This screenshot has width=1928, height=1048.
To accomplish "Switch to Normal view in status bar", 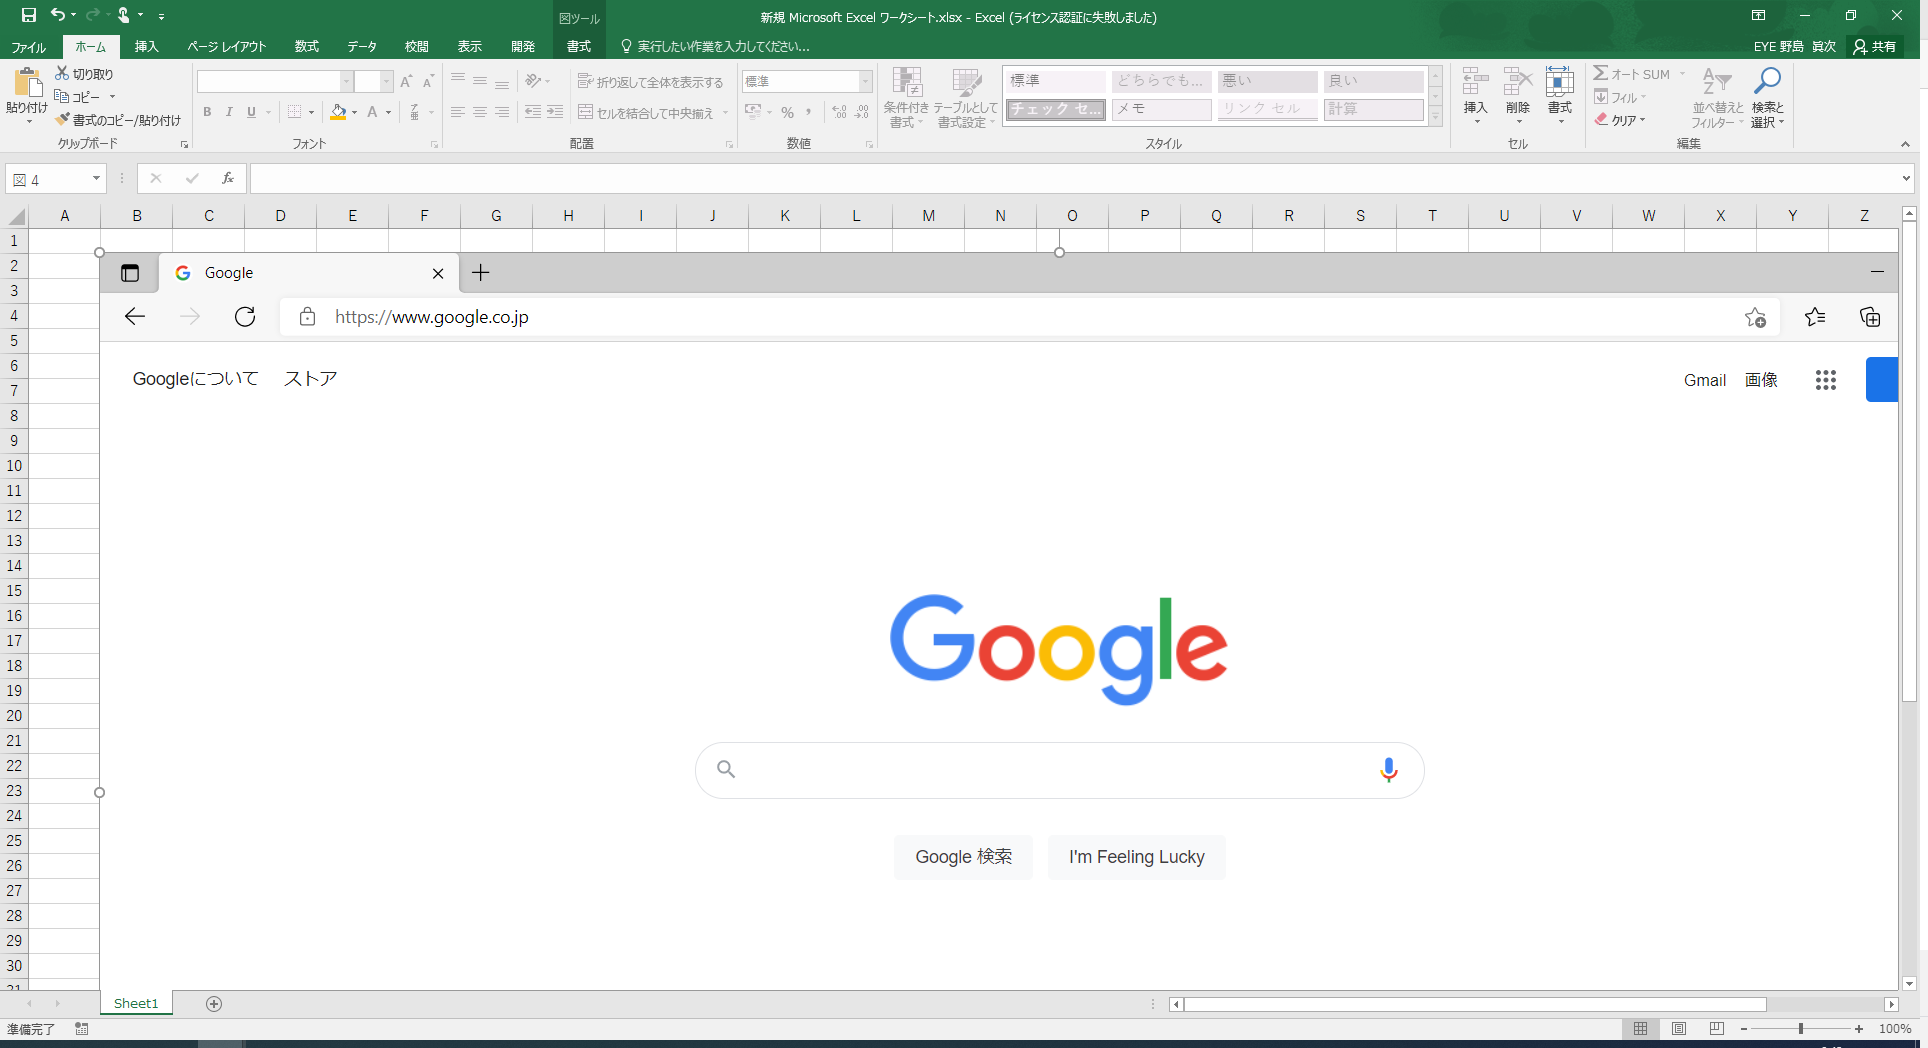I will pyautogui.click(x=1641, y=1029).
